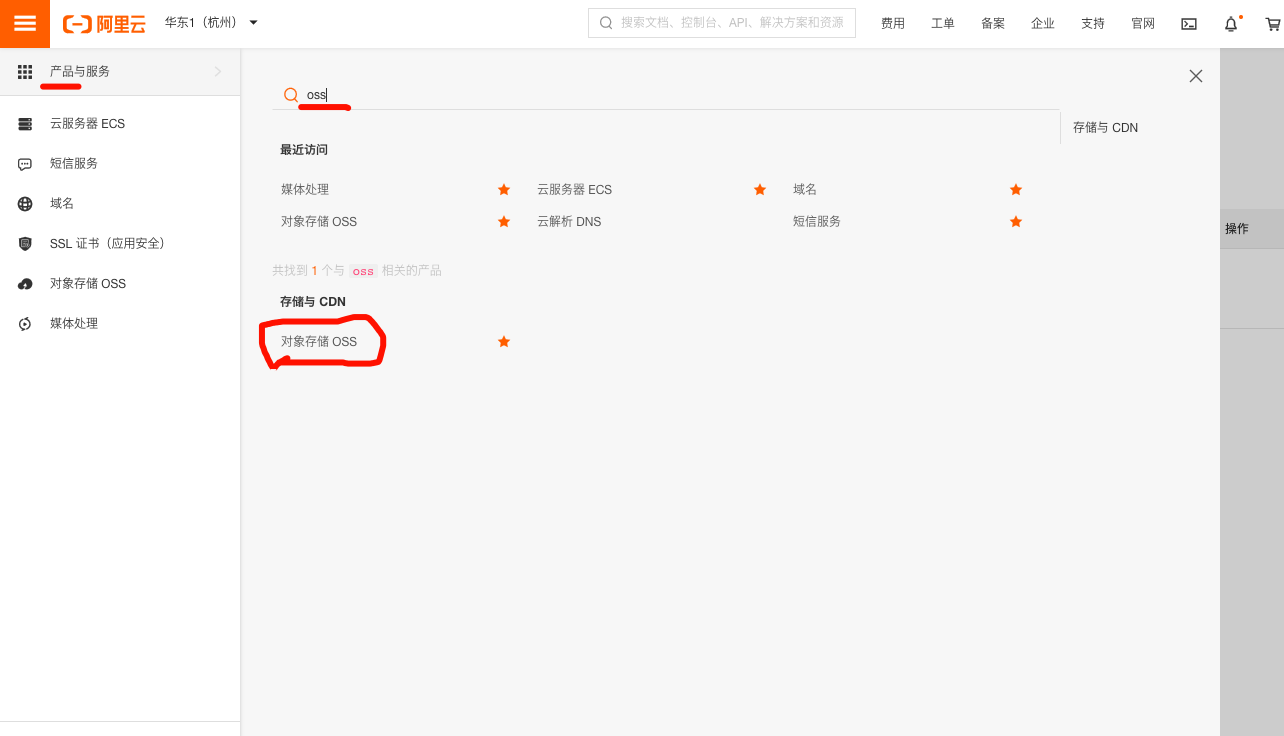This screenshot has height=736, width=1284.
Task: Open the notifications bell
Action: 1231,24
